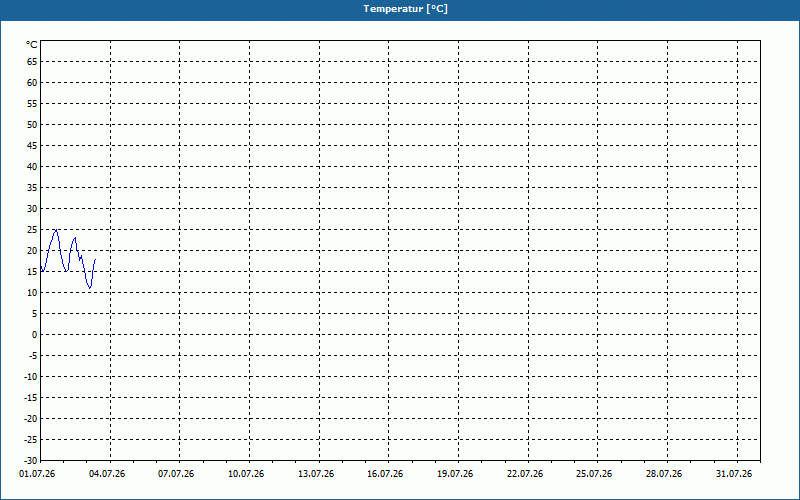Click axis label 35
This screenshot has height=500, width=800.
tap(32, 188)
